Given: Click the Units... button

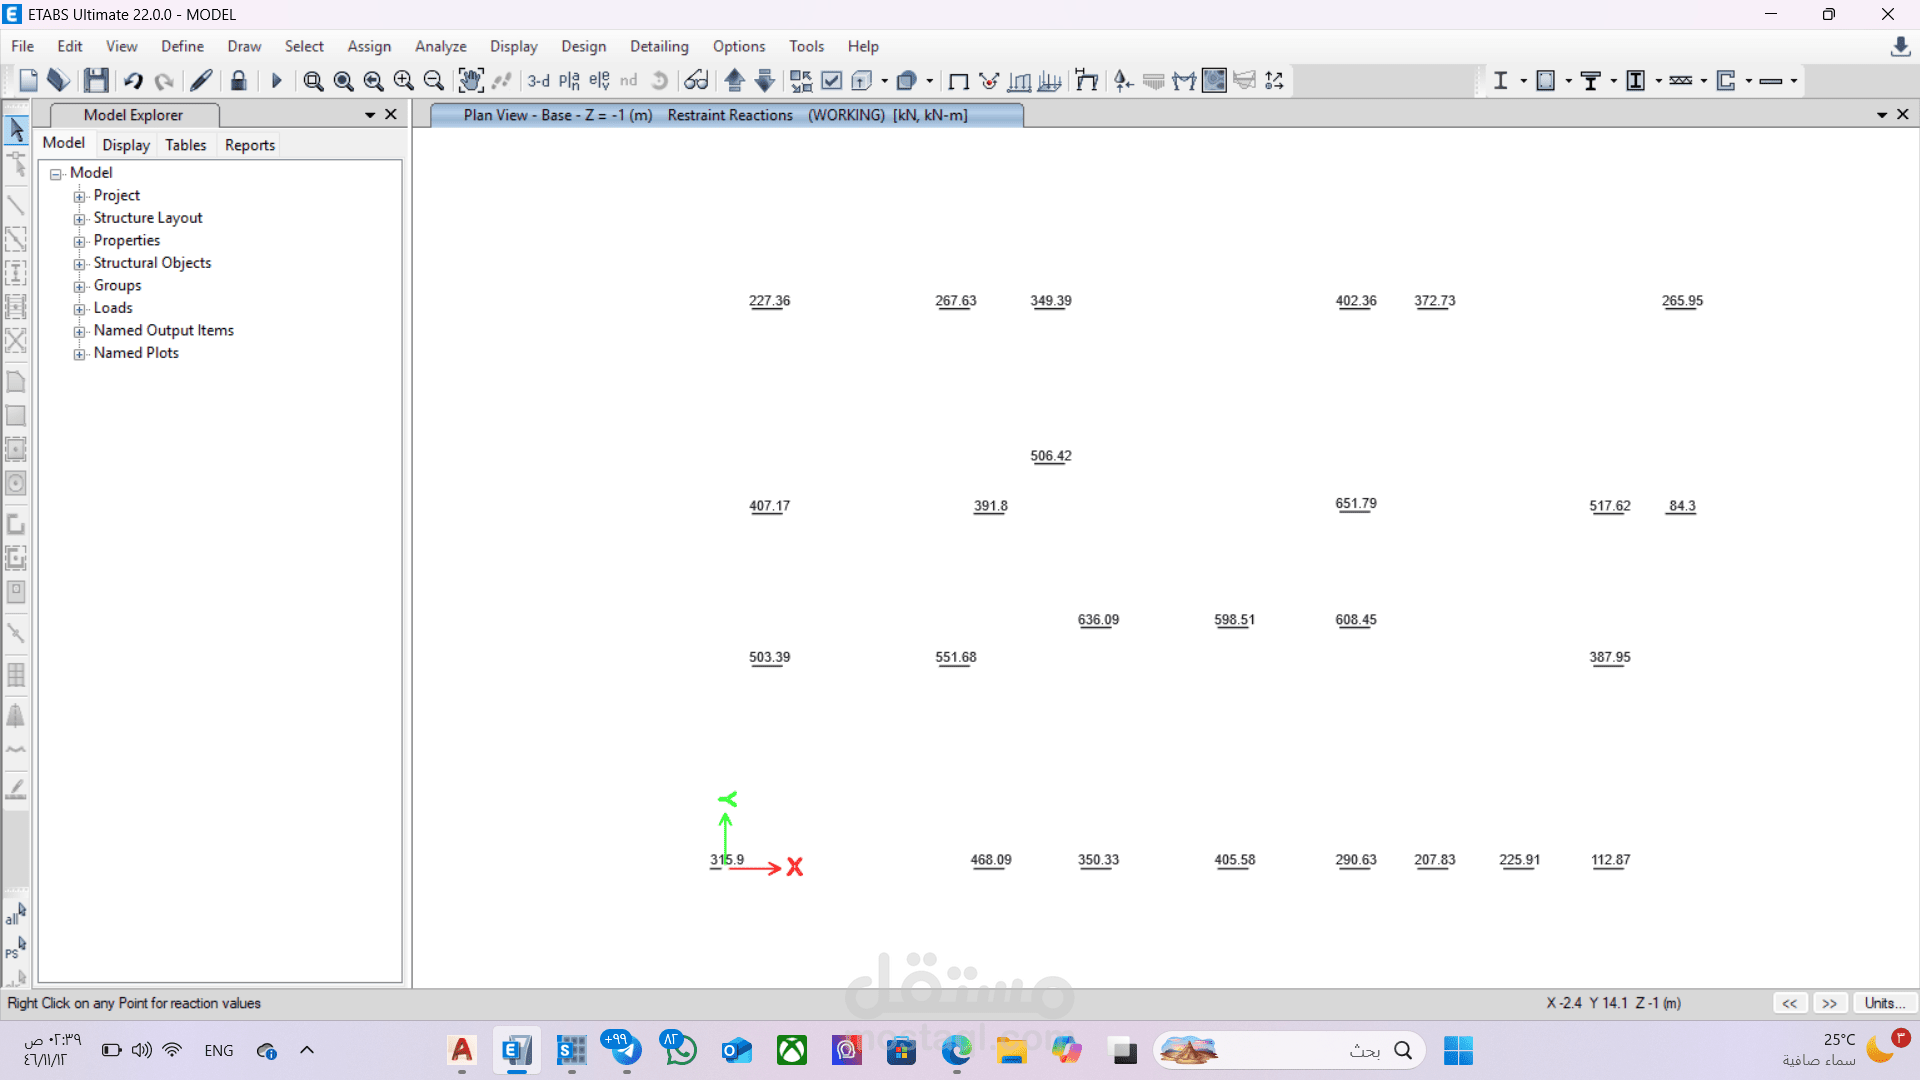Looking at the screenshot, I should 1883,1003.
